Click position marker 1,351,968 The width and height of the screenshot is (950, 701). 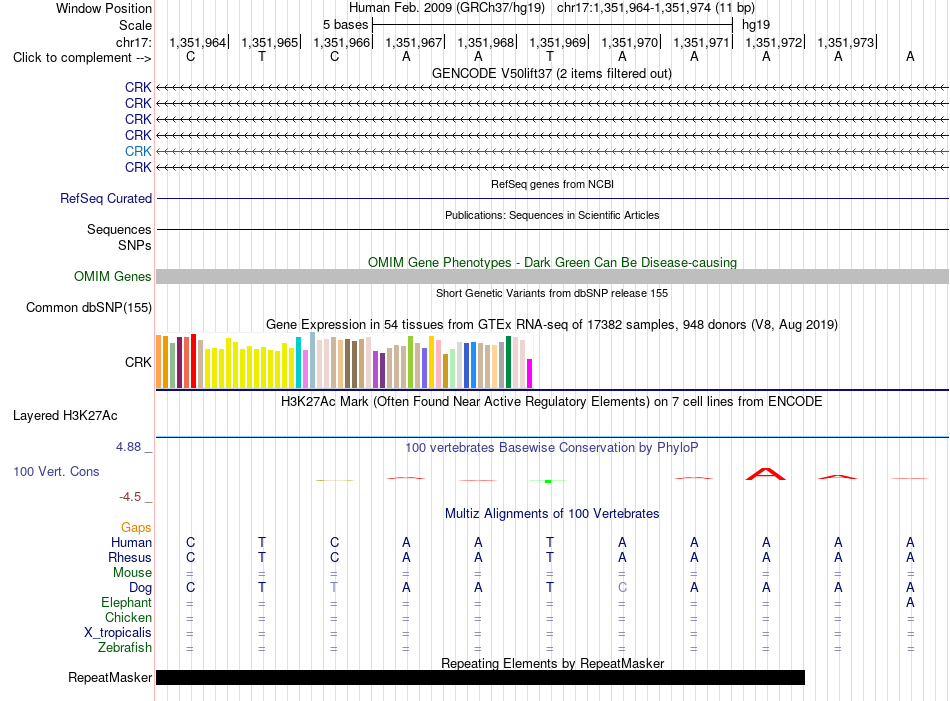coord(485,42)
